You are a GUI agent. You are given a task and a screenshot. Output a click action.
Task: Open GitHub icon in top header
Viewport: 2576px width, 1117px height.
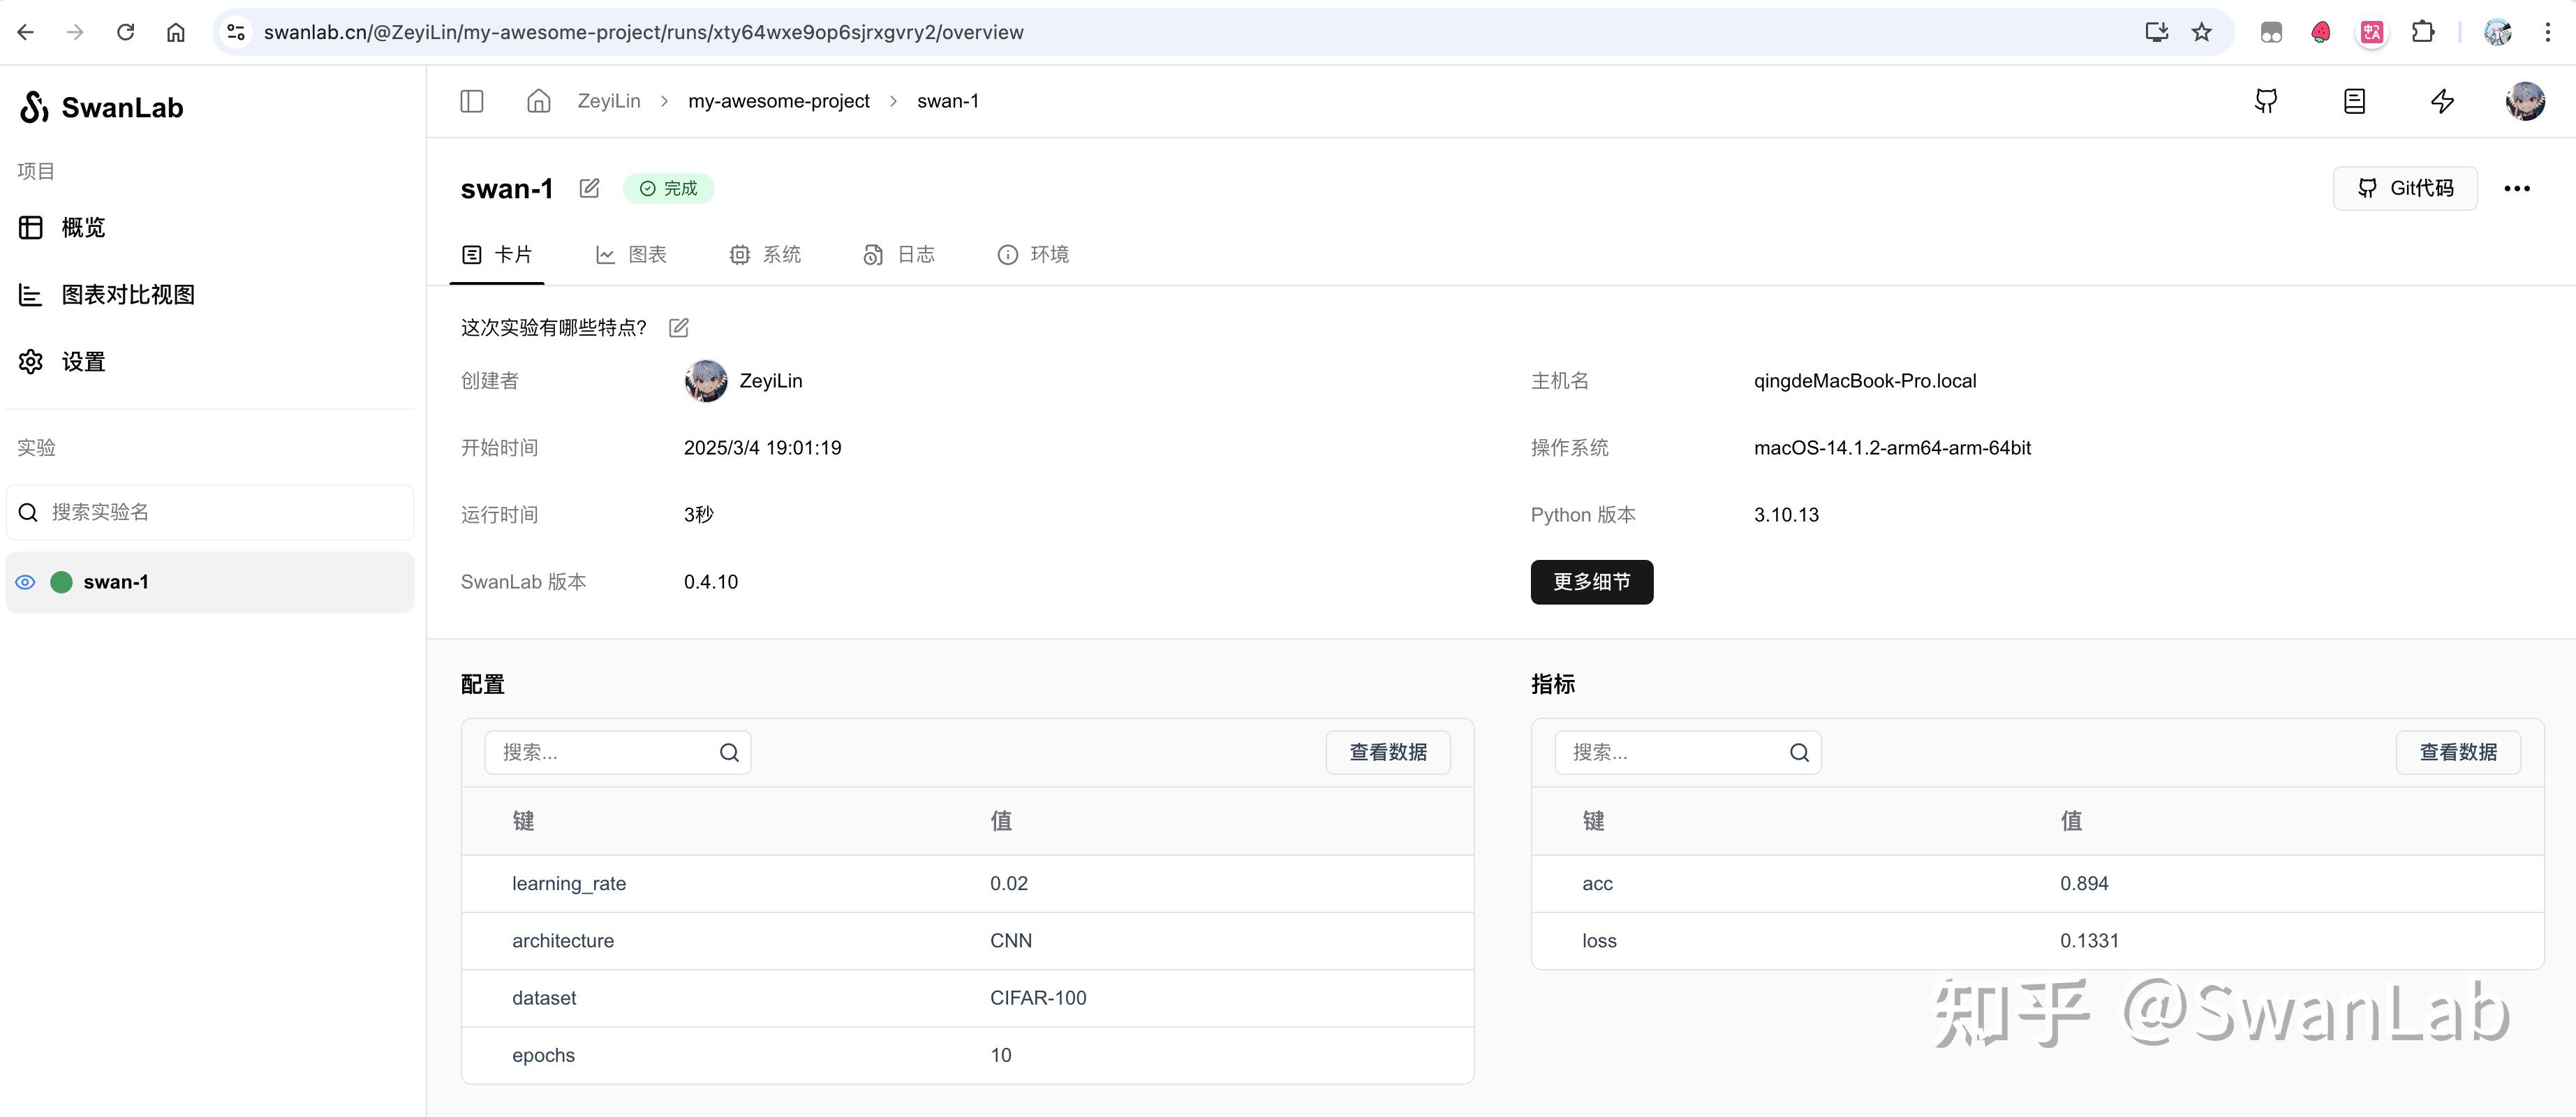click(2266, 101)
